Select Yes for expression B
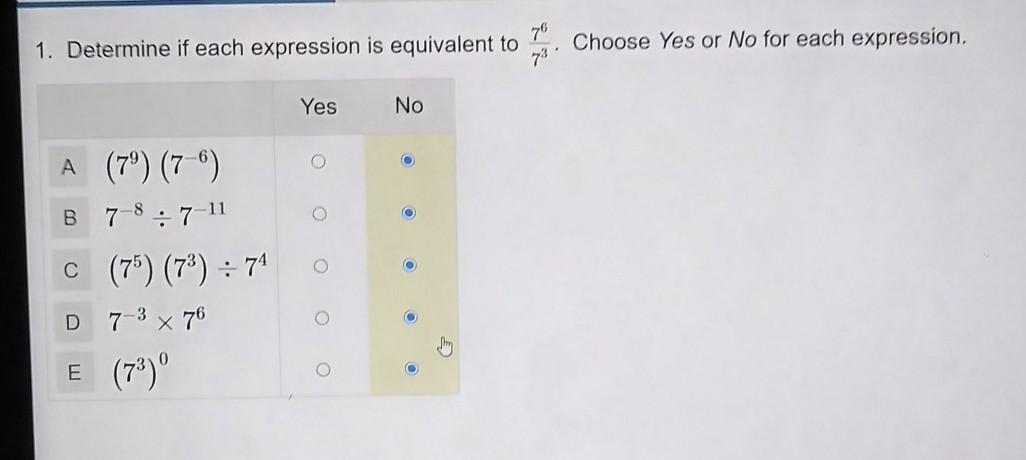This screenshot has height=460, width=1026. pos(317,214)
